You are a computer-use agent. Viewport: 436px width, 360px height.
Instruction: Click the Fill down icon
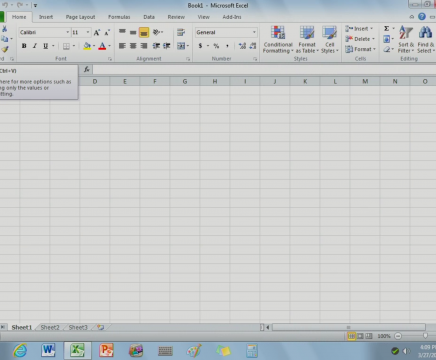(386, 39)
